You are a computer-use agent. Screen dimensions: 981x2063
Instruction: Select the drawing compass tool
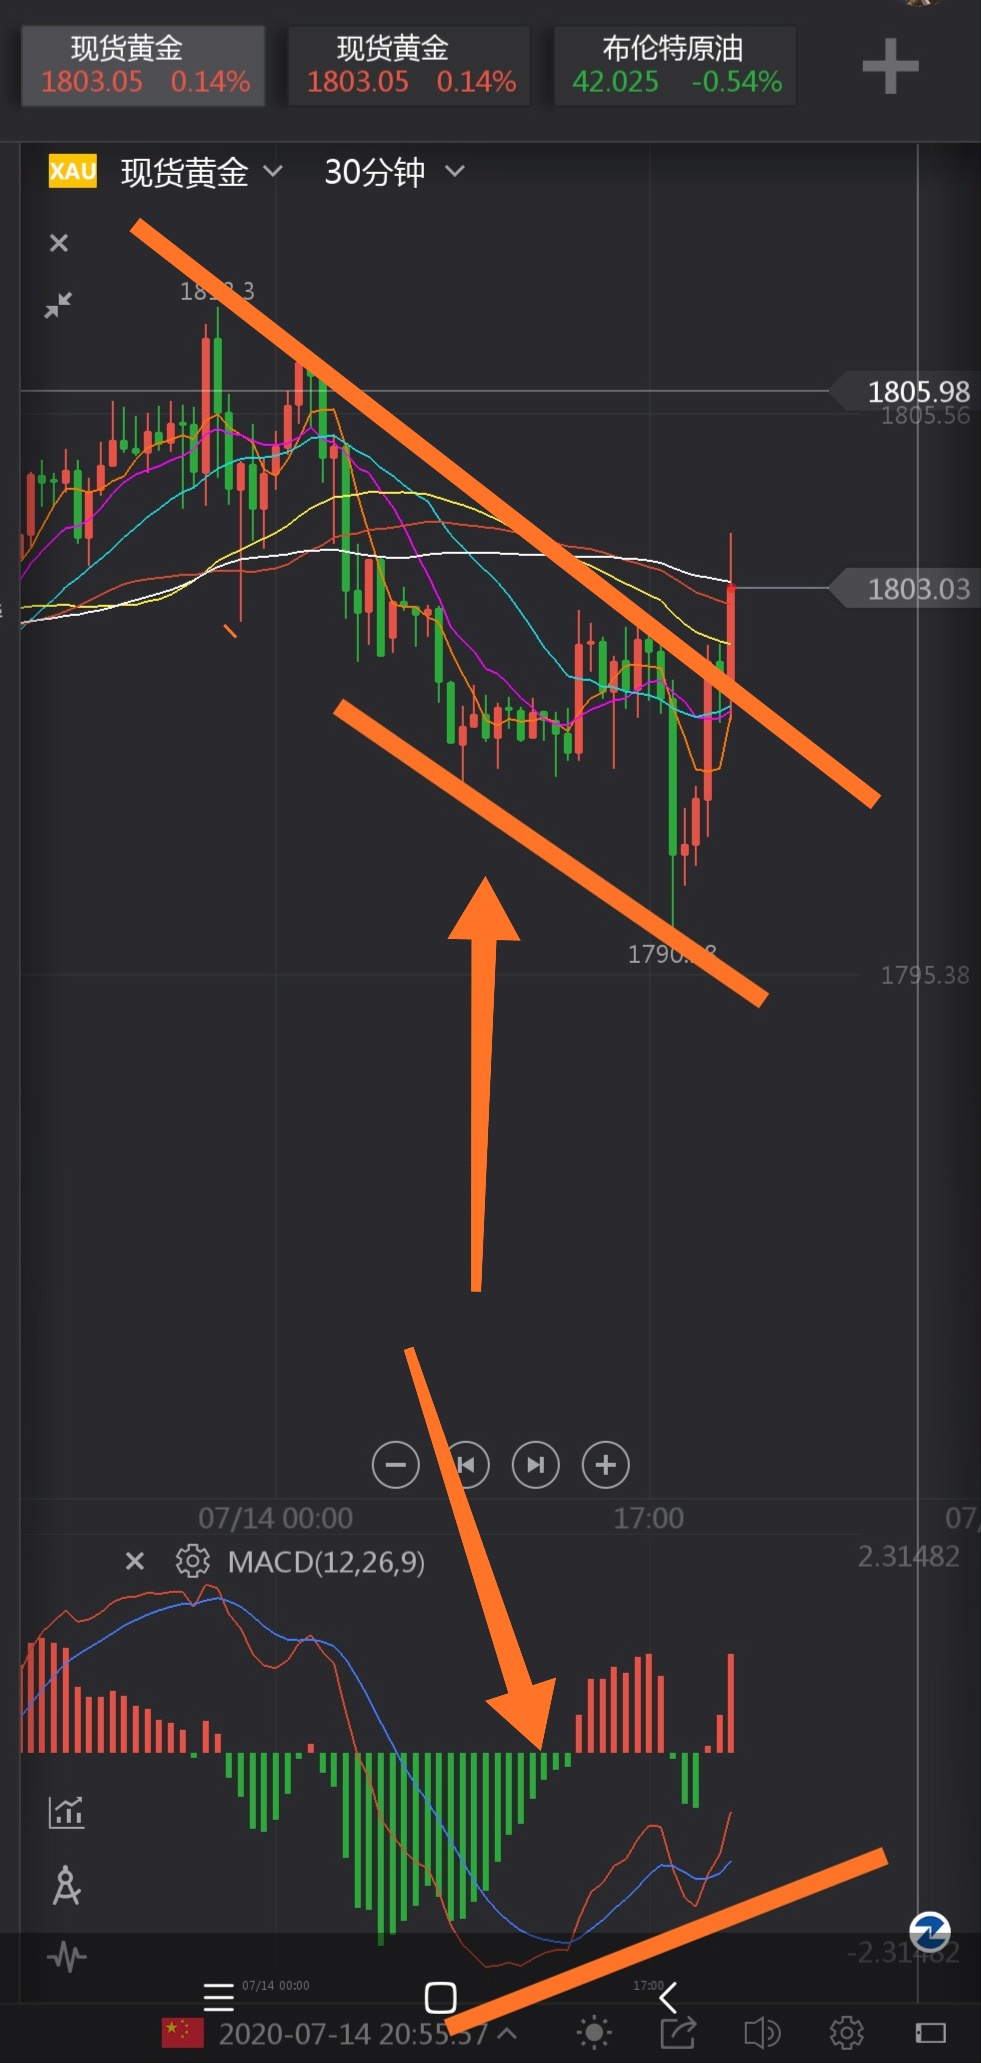tap(67, 1885)
